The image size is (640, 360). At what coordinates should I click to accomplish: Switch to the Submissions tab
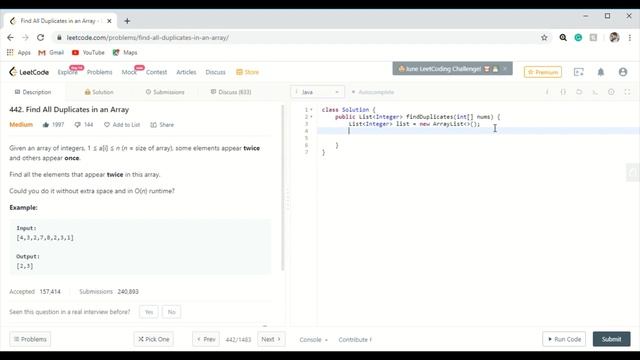point(165,92)
